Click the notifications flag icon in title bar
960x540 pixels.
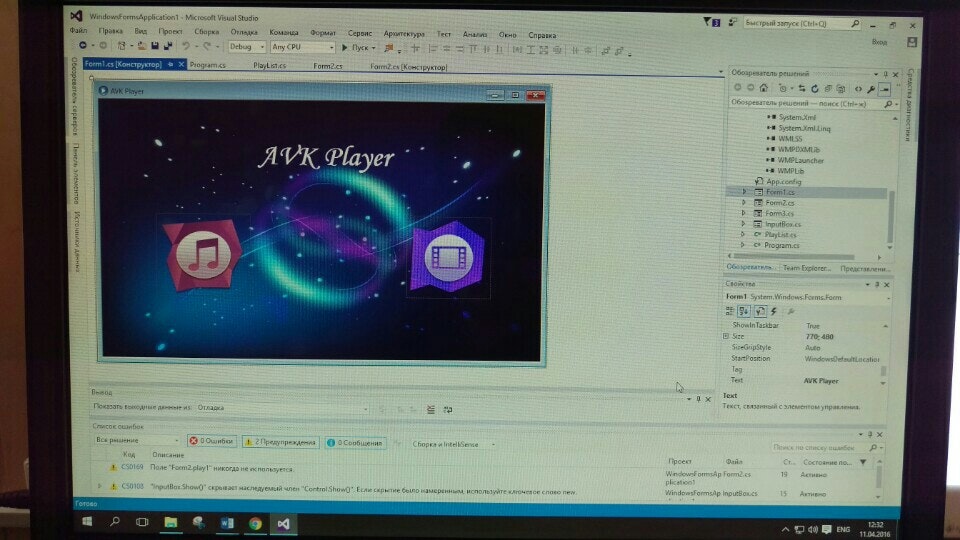click(710, 23)
